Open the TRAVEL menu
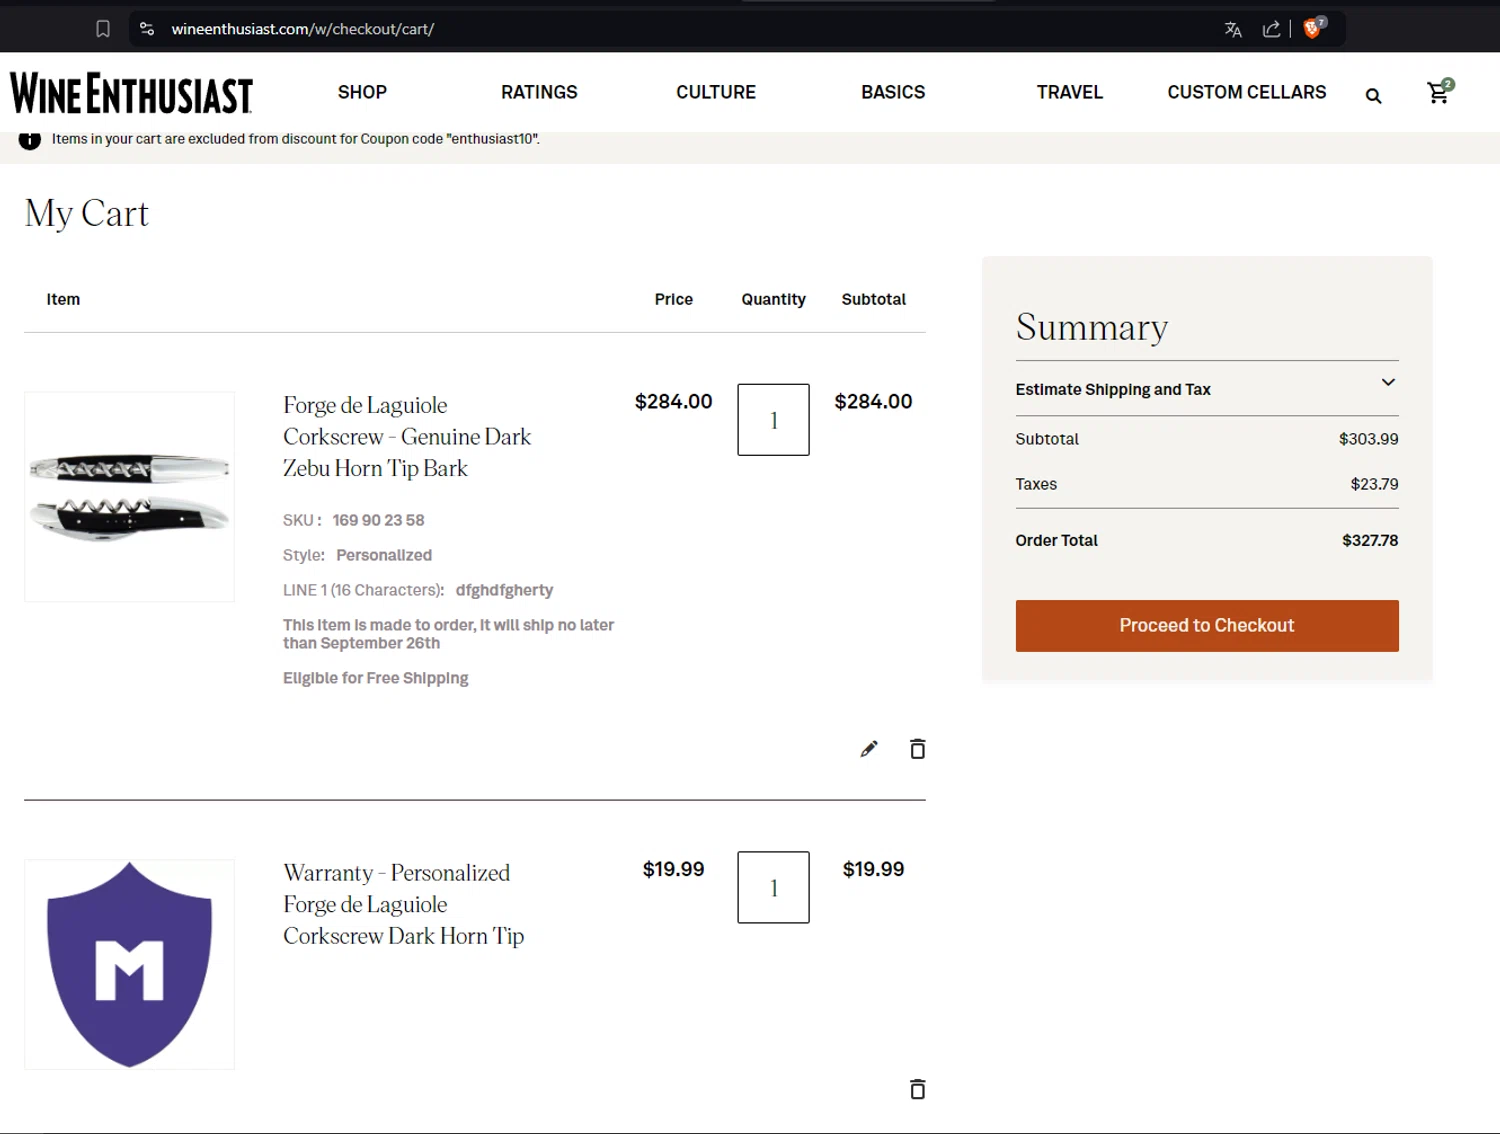 [x=1069, y=92]
